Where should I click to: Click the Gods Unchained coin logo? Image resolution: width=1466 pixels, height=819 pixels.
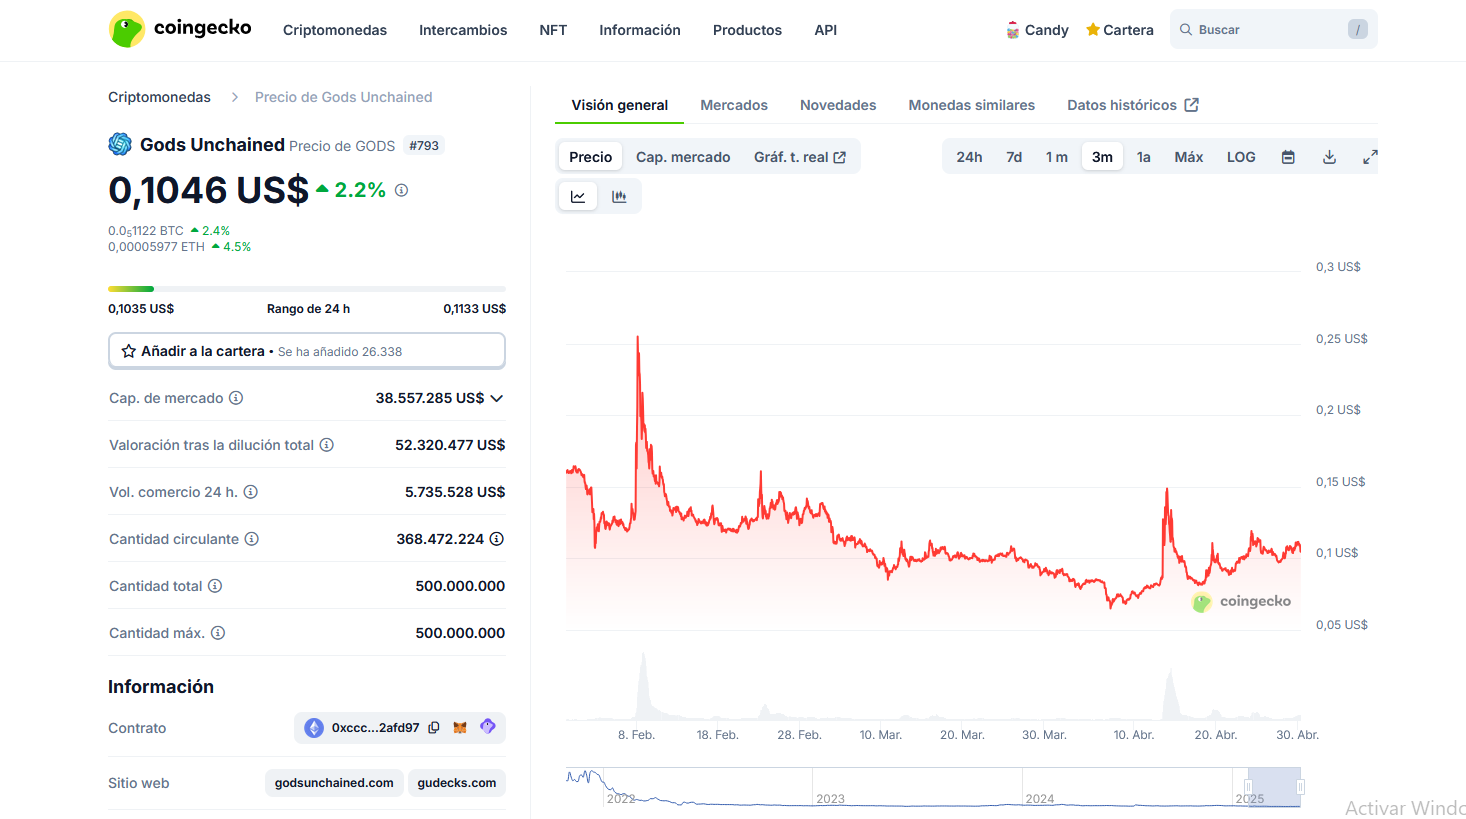(x=120, y=144)
